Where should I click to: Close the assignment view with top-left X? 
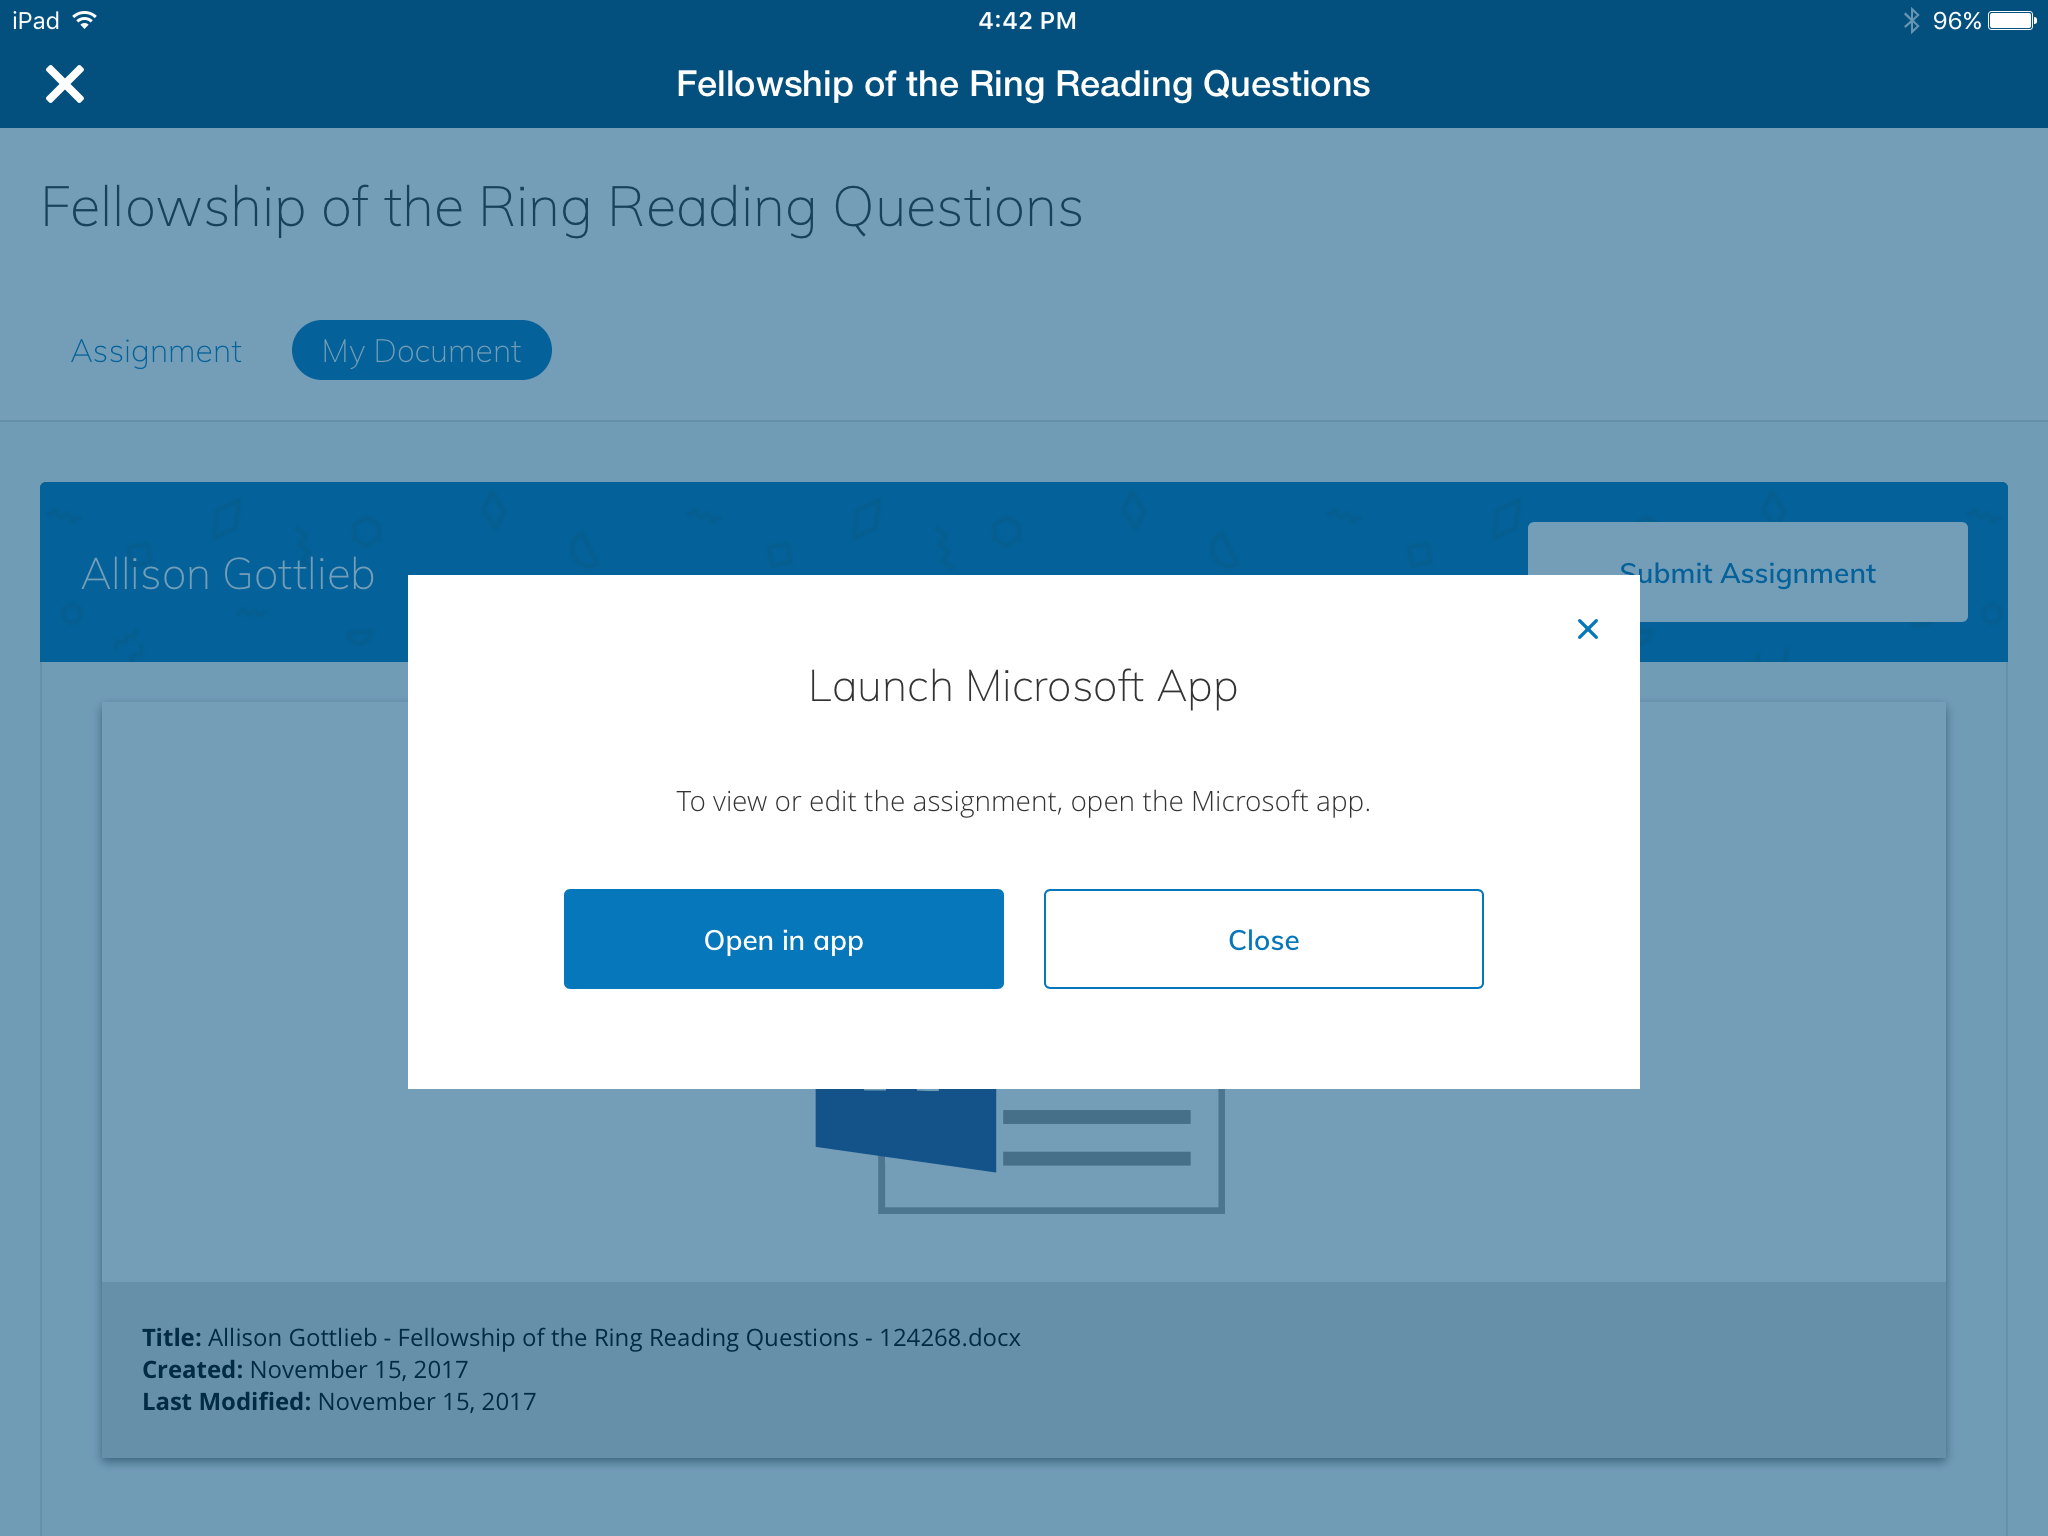point(65,84)
